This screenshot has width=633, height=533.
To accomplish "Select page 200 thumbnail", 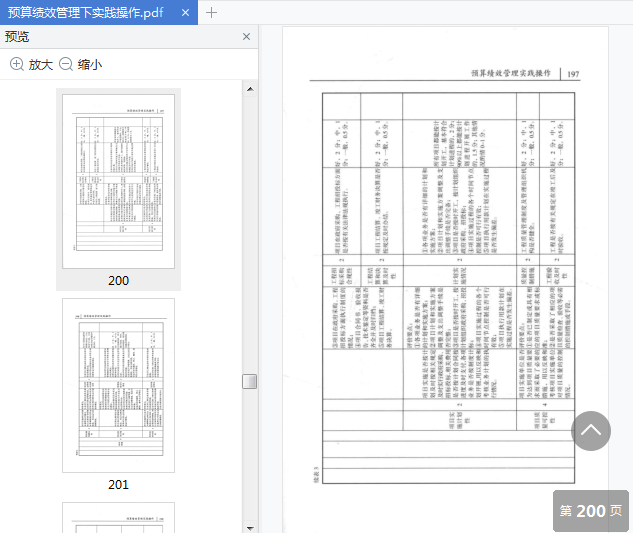I will [118, 181].
